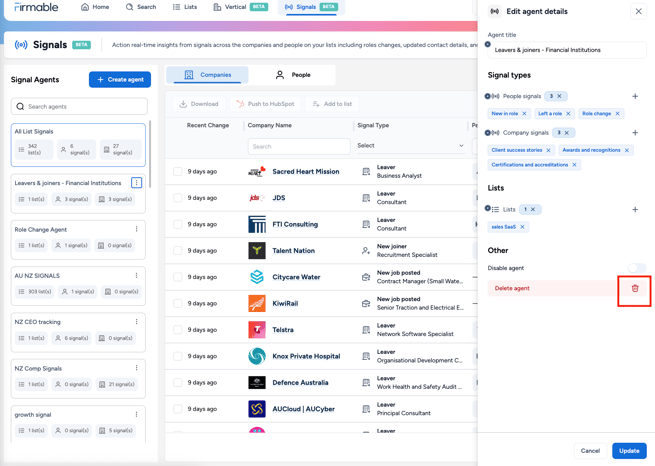
Task: Click plus icon next to Company signals
Action: [x=635, y=133]
